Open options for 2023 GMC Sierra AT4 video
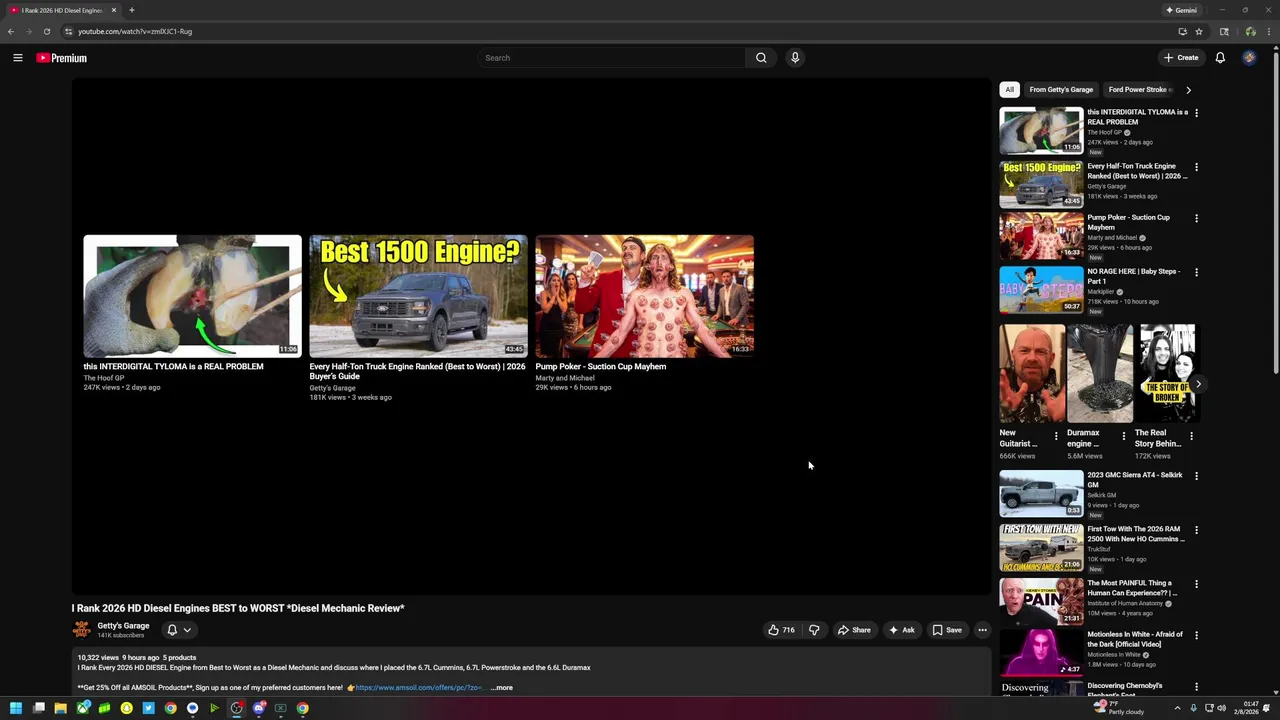 (x=1196, y=476)
